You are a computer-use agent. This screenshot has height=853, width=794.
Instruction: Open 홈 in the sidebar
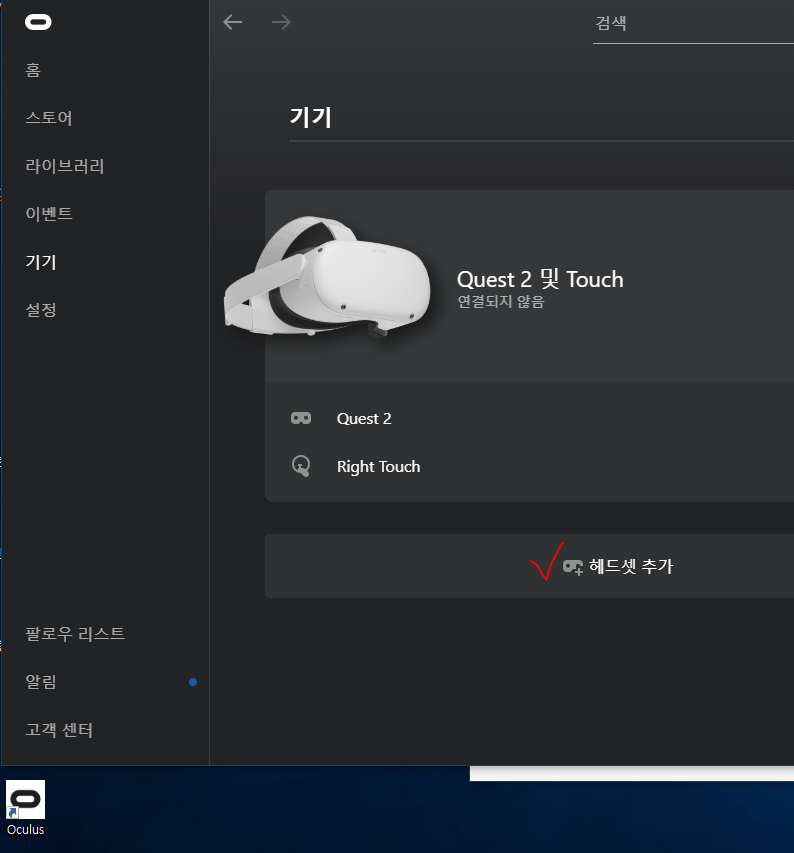coord(33,70)
